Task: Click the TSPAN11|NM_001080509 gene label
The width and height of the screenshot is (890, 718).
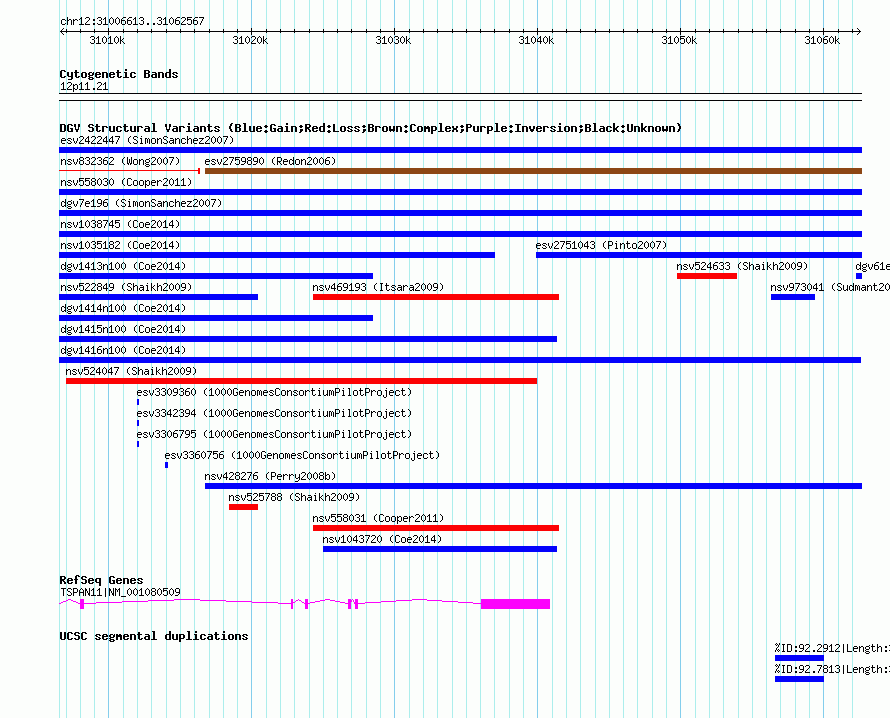Action: (x=120, y=592)
